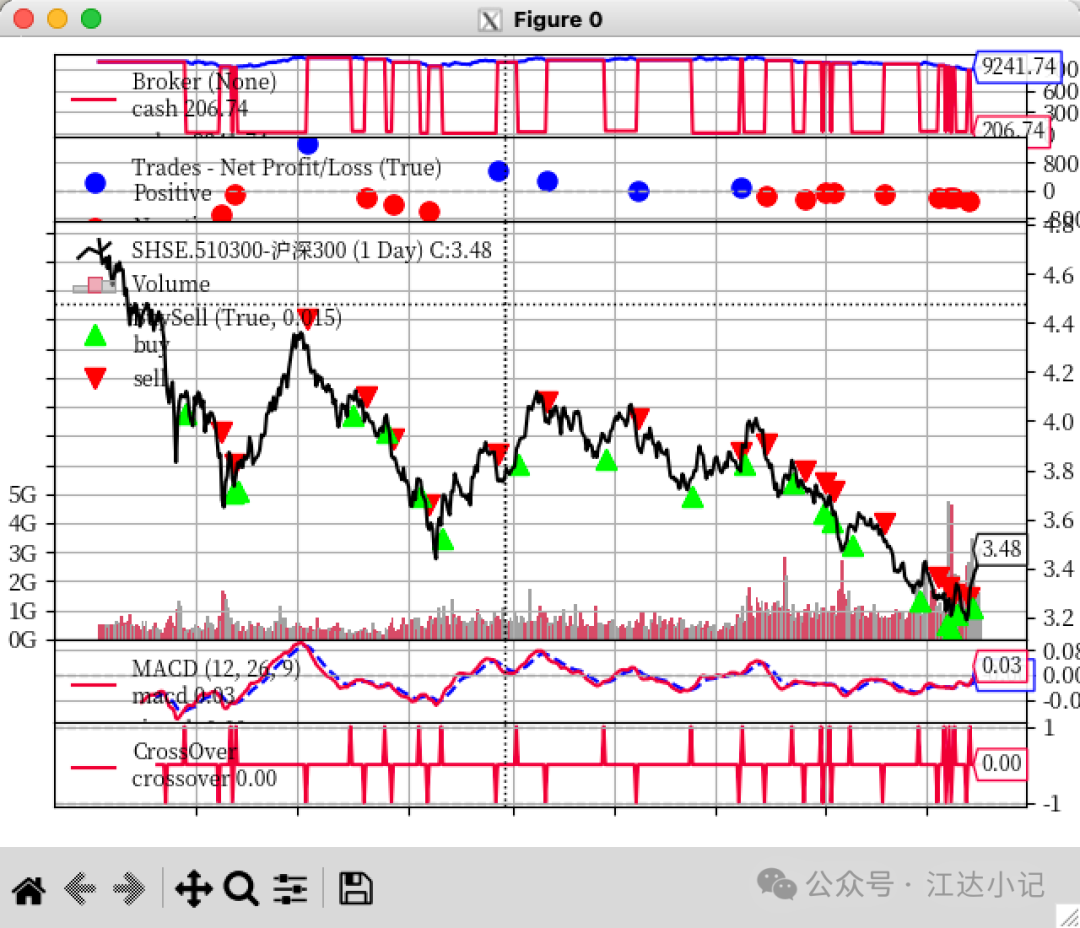Open the configure subplots sliders dialog
Image resolution: width=1080 pixels, height=928 pixels.
(x=292, y=888)
